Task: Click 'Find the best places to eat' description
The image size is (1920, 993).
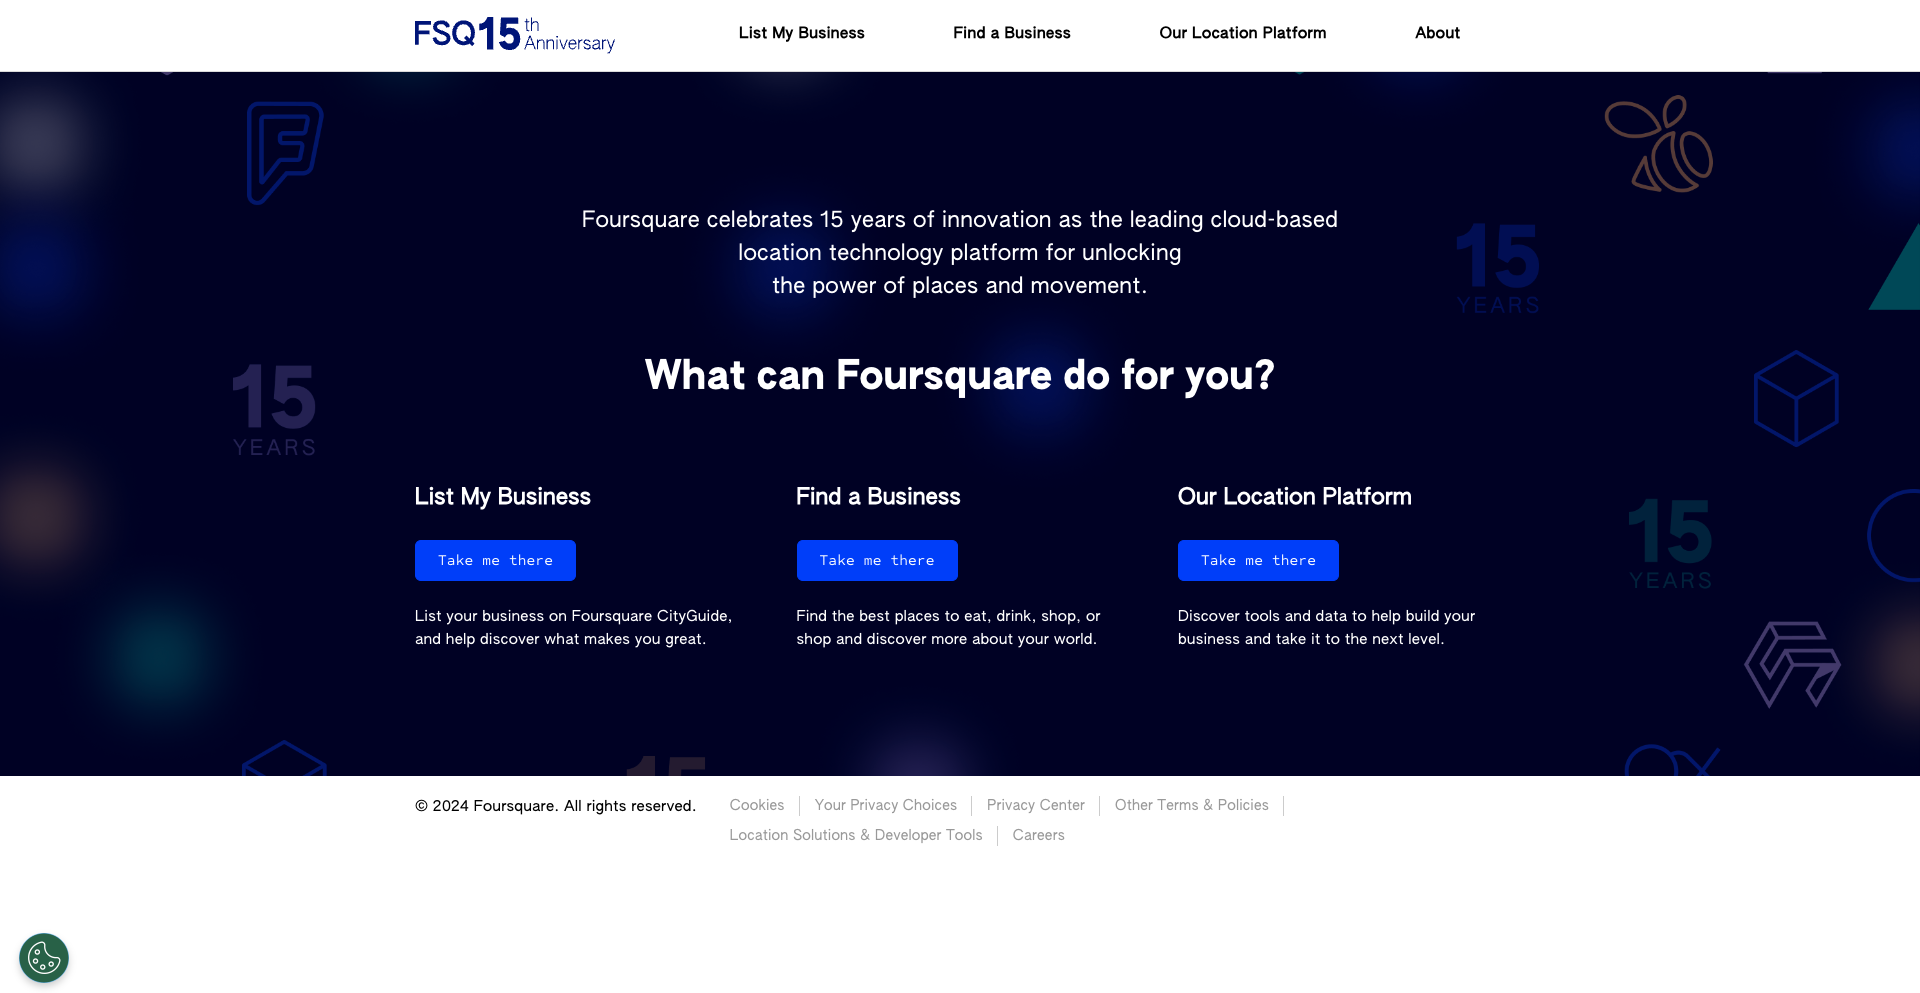Action: click(948, 628)
